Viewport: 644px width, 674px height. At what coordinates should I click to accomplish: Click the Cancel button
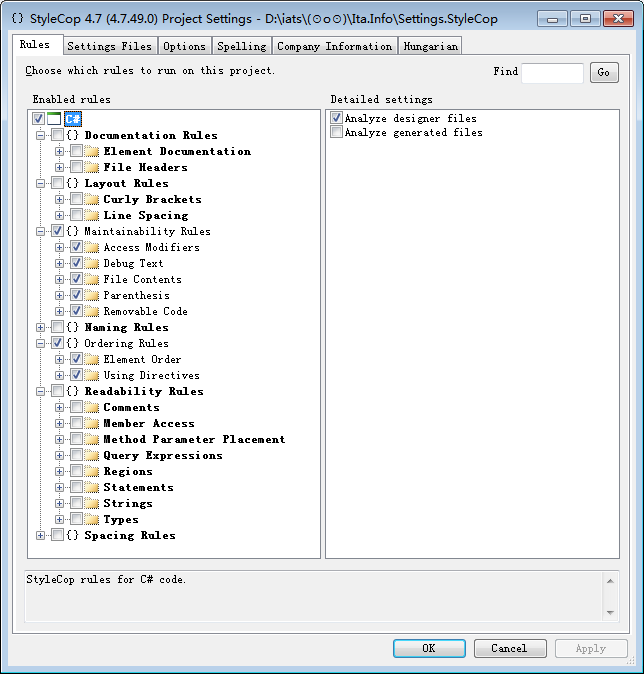510,648
